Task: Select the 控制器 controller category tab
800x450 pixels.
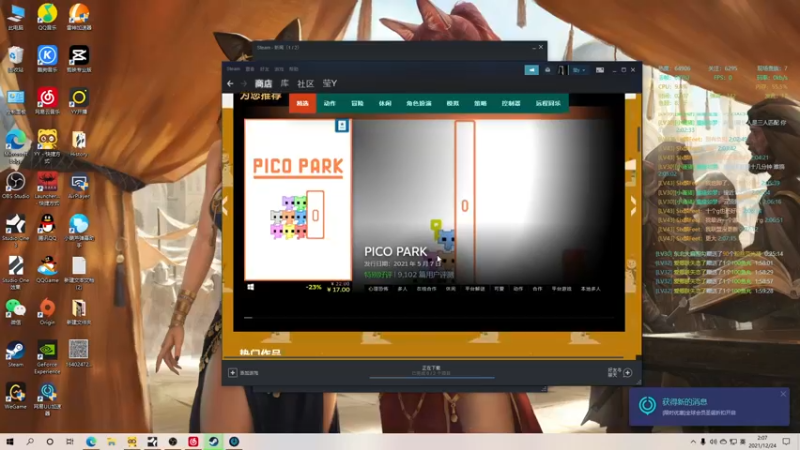Action: coord(511,103)
